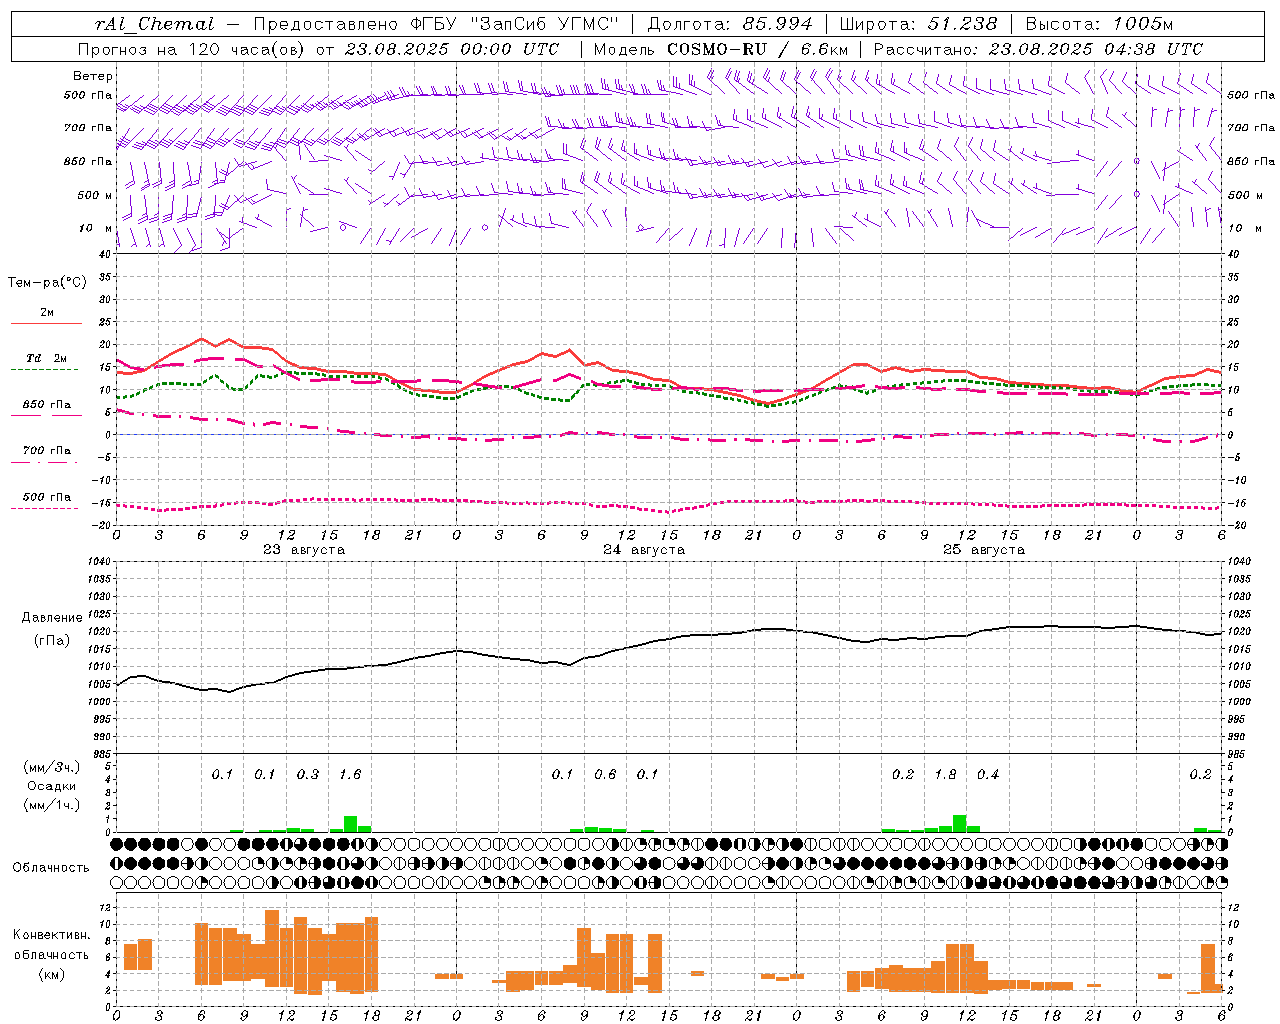1280x1024 pixels.
Task: Click the "2м" temperature legend label
Action: [47, 313]
